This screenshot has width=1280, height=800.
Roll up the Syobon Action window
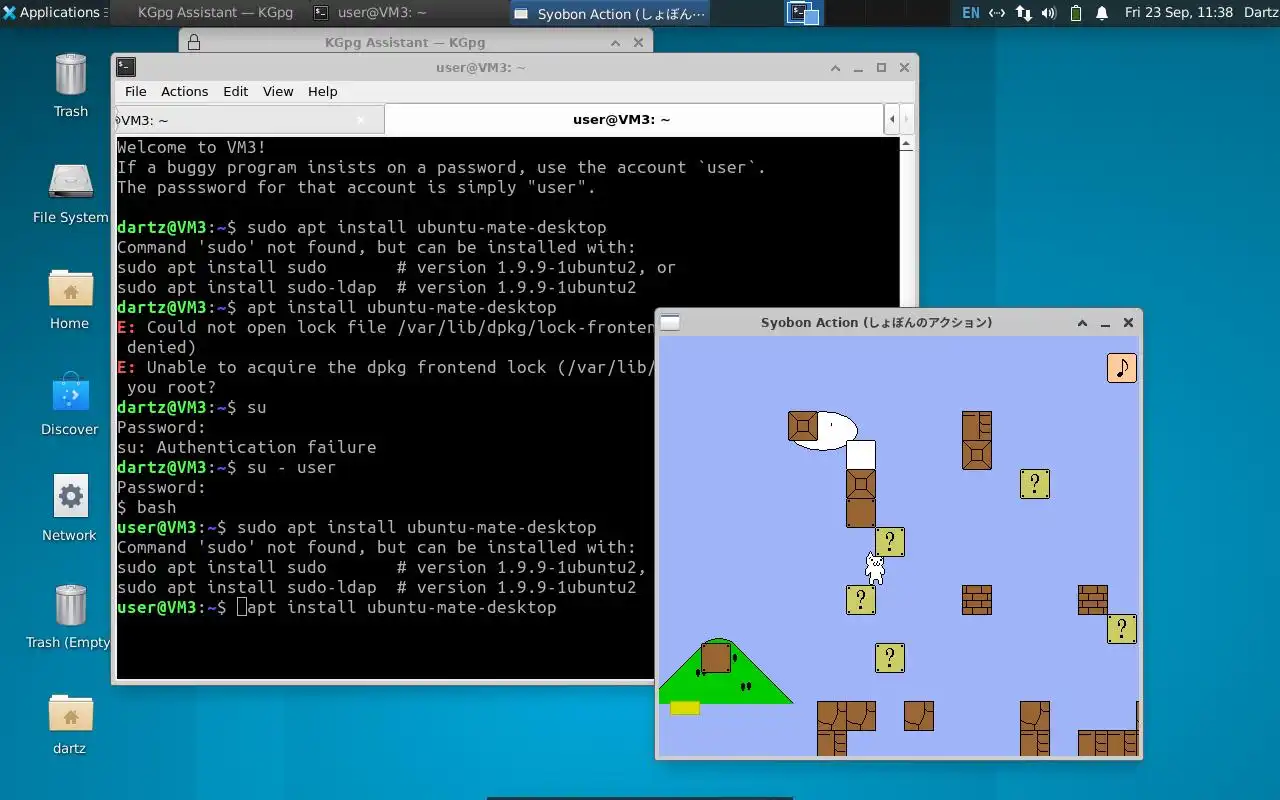pos(1082,322)
